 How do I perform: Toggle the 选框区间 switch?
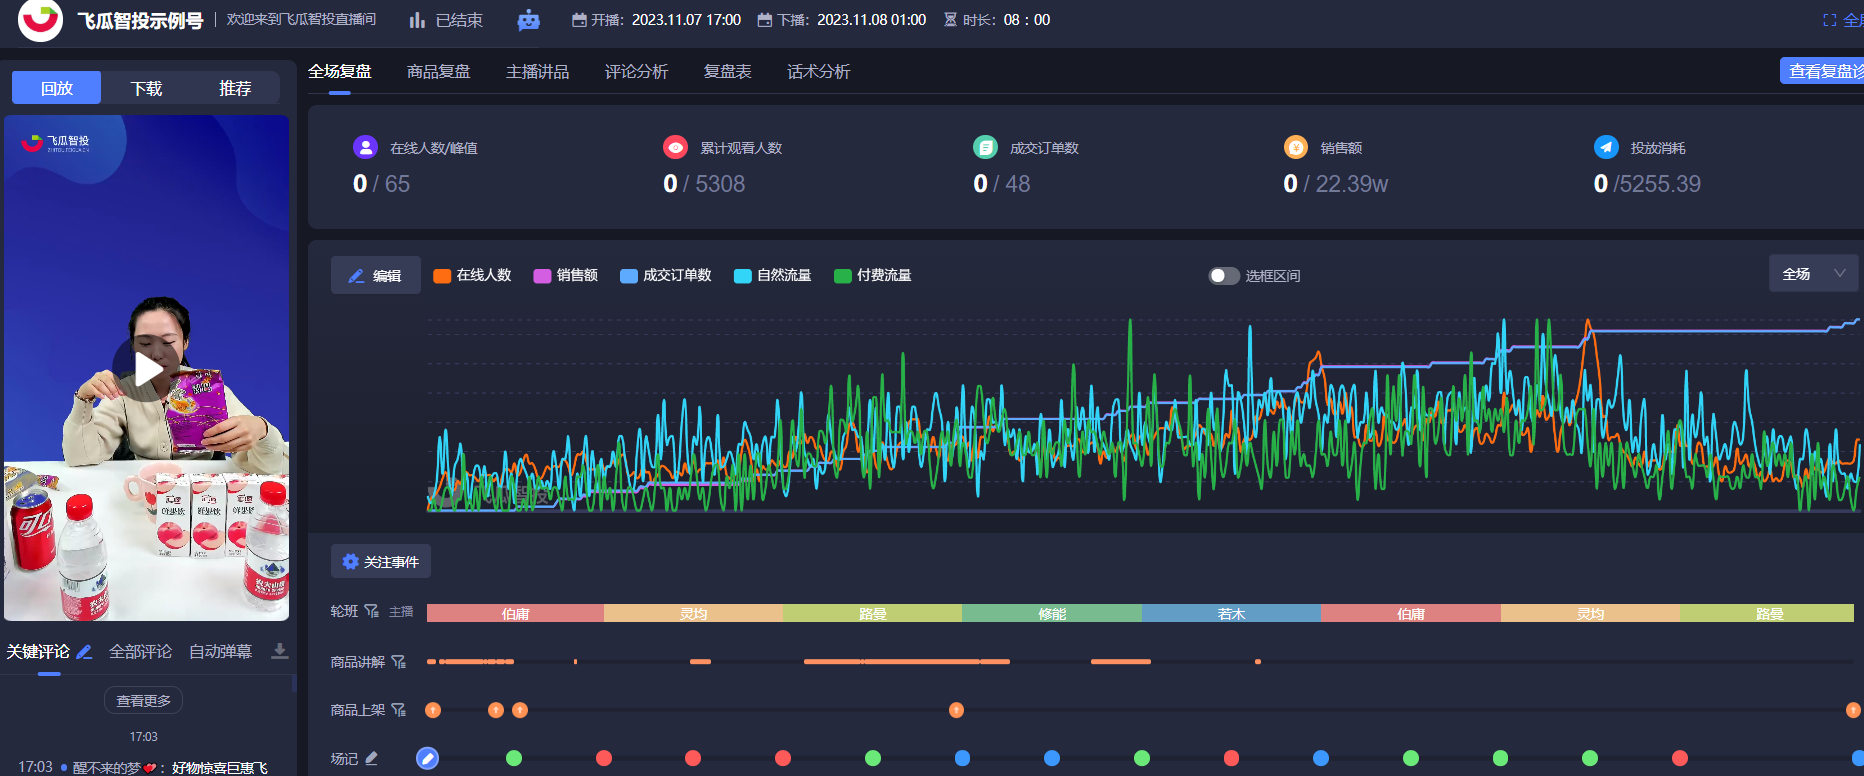[1224, 276]
